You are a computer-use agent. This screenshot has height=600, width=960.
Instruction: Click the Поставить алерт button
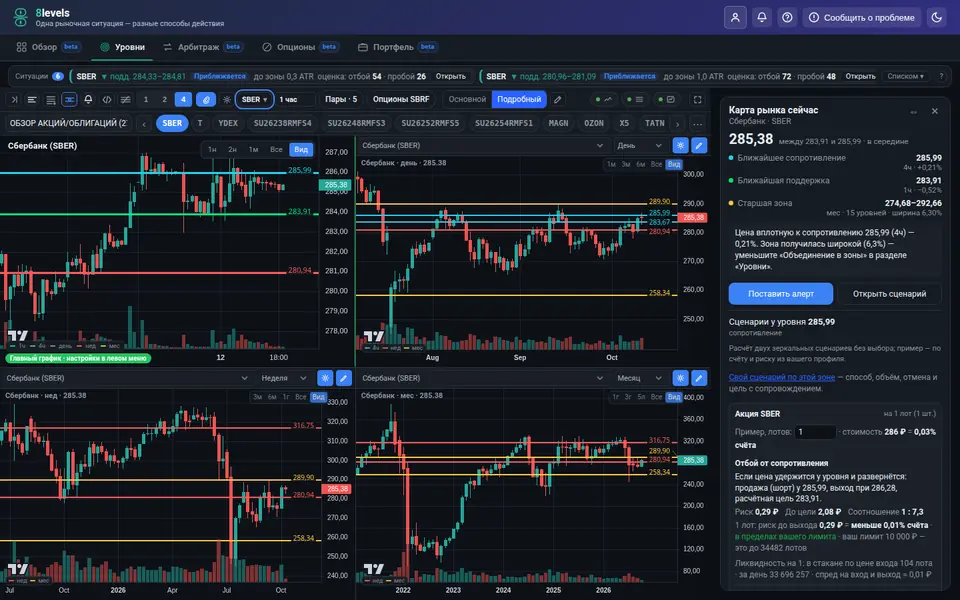[x=781, y=294]
